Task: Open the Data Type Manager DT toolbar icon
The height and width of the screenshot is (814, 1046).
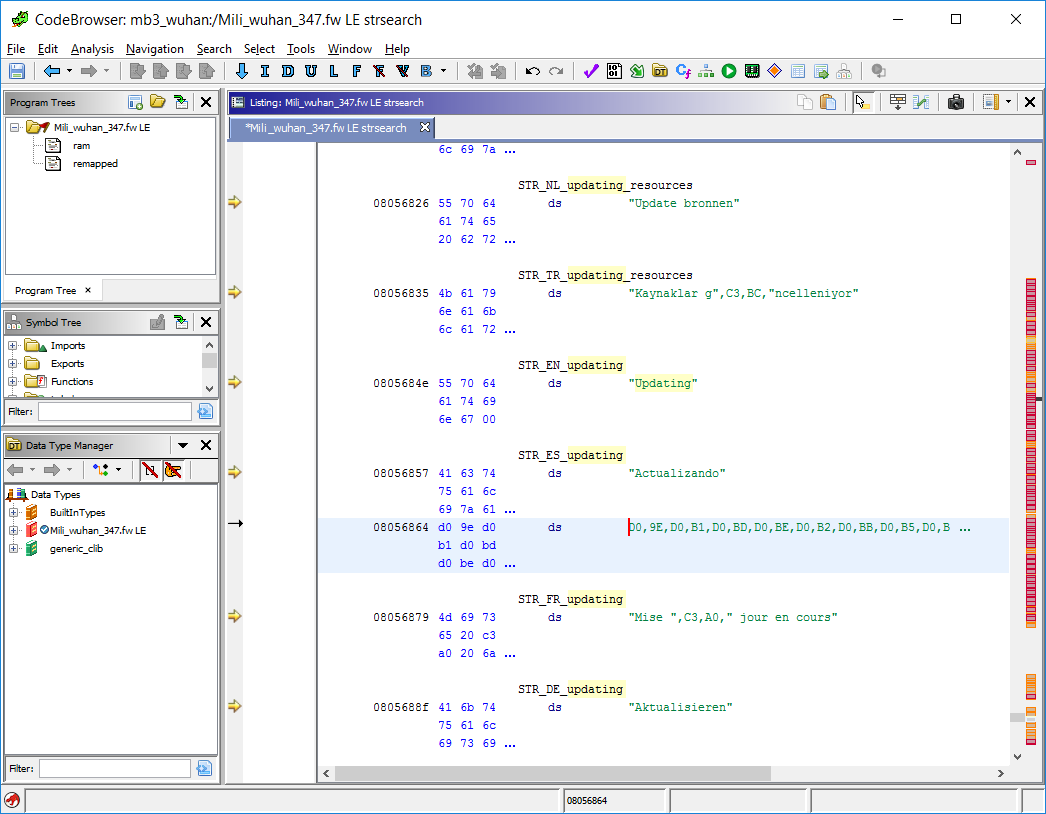Action: (660, 71)
